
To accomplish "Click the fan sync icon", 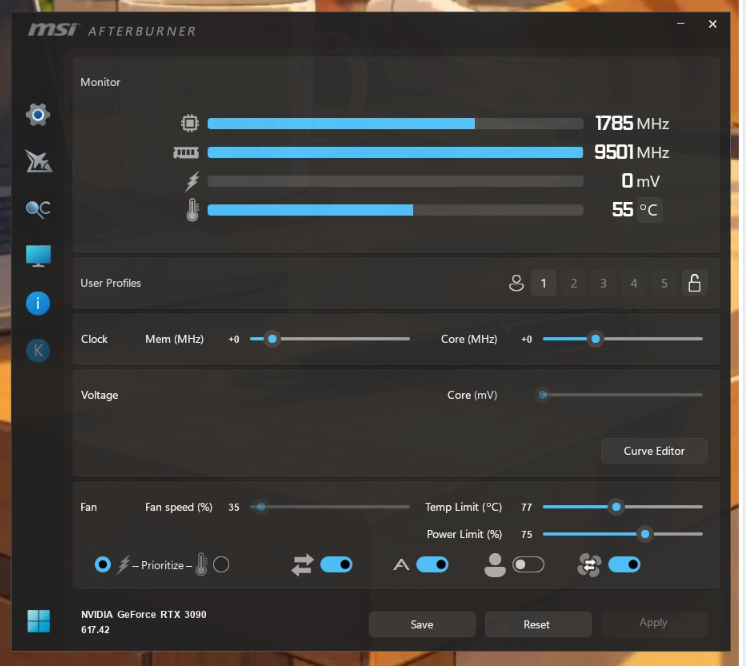I will 589,565.
